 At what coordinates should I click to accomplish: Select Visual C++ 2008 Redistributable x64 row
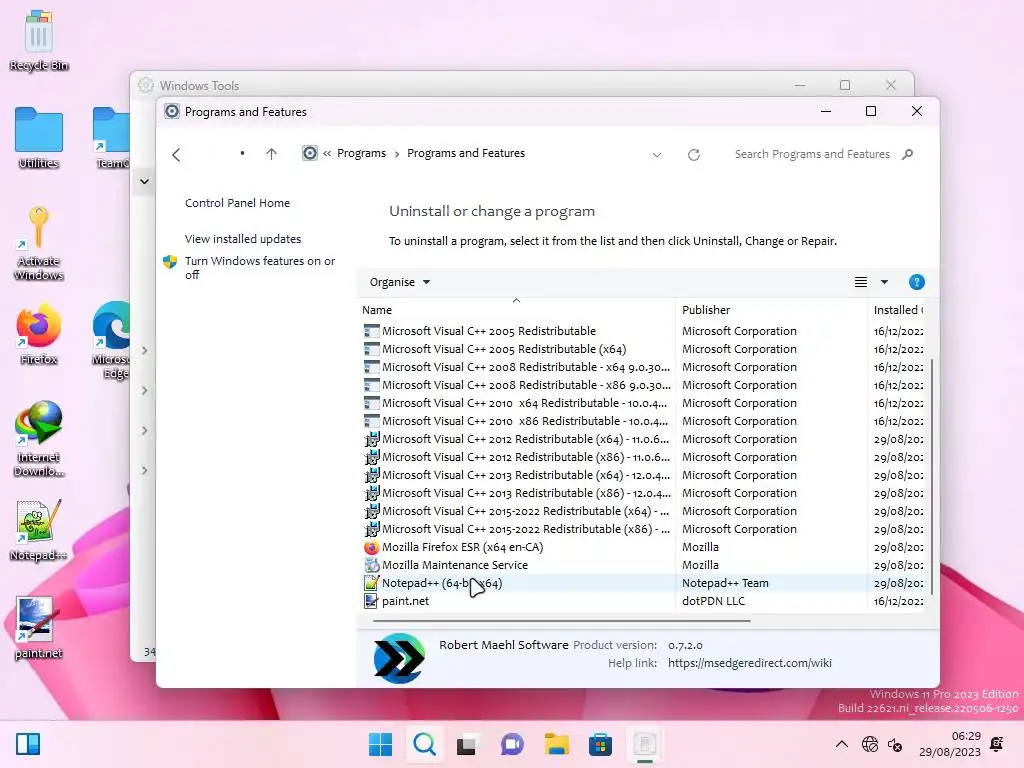tap(643, 367)
